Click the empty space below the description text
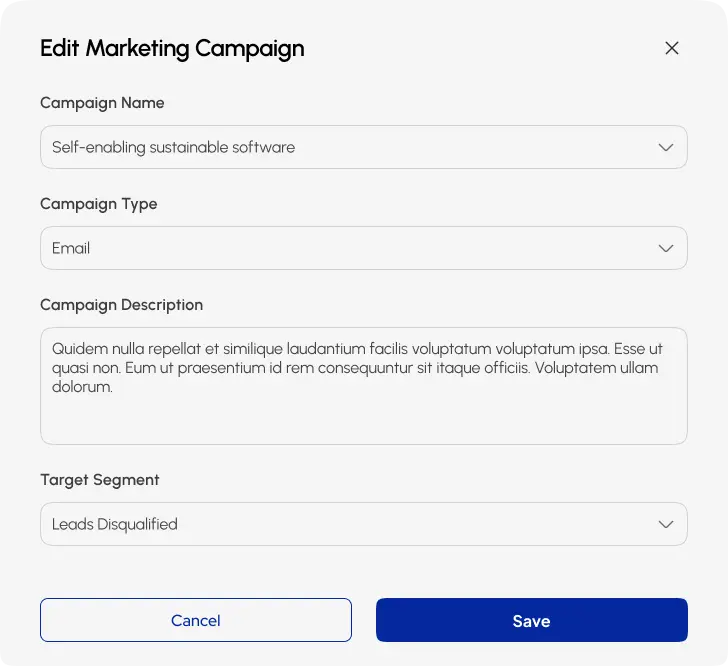Screen dimensions: 728x666 (x=364, y=420)
